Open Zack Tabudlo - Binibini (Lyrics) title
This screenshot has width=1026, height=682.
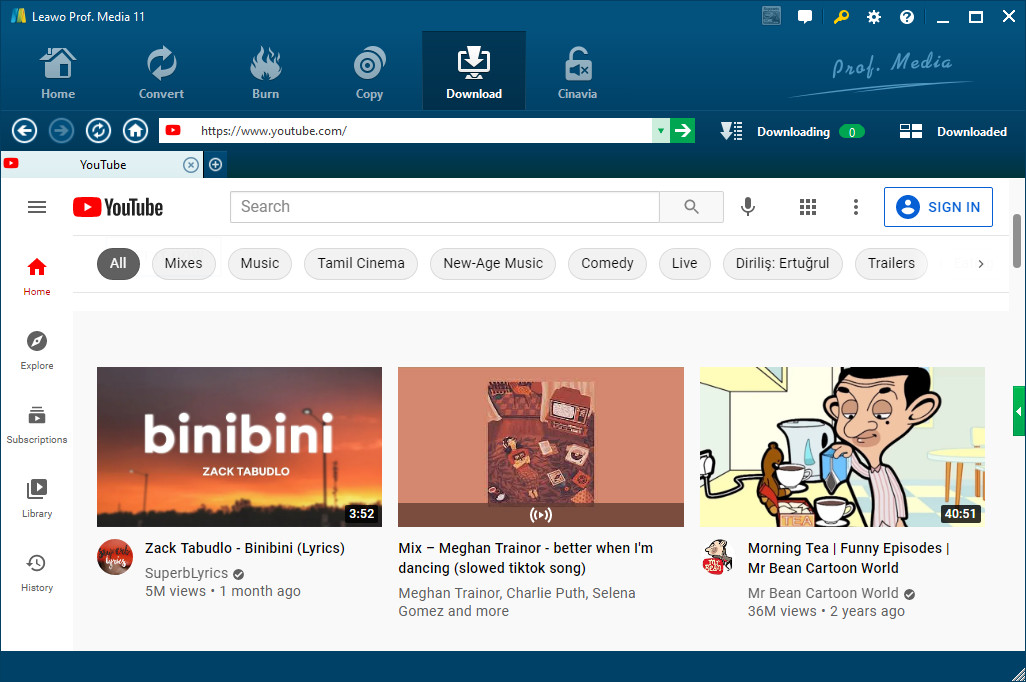pos(245,548)
